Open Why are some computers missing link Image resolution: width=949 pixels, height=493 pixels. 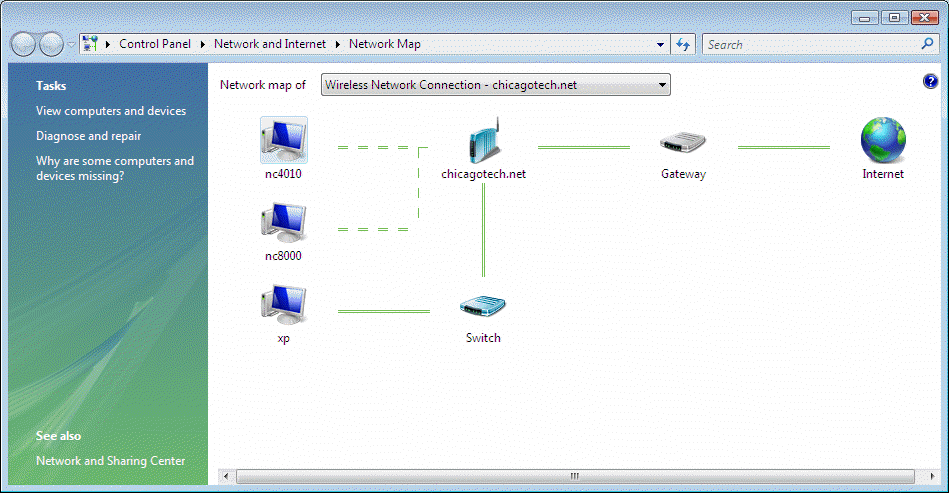click(x=115, y=168)
